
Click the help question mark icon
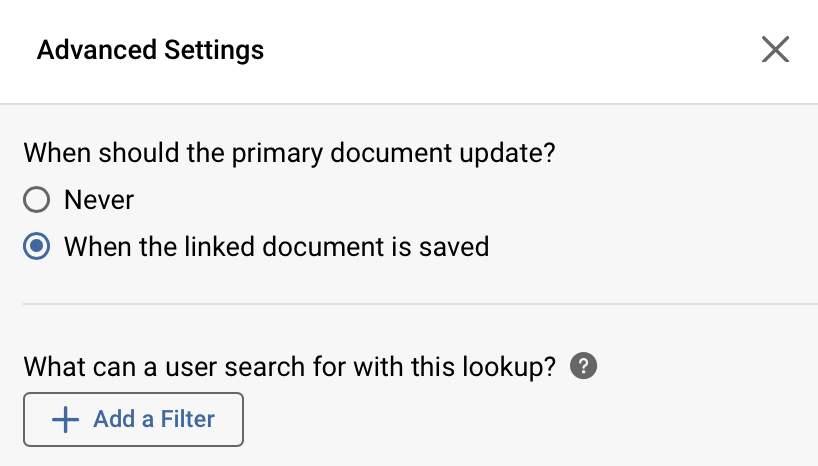(583, 367)
